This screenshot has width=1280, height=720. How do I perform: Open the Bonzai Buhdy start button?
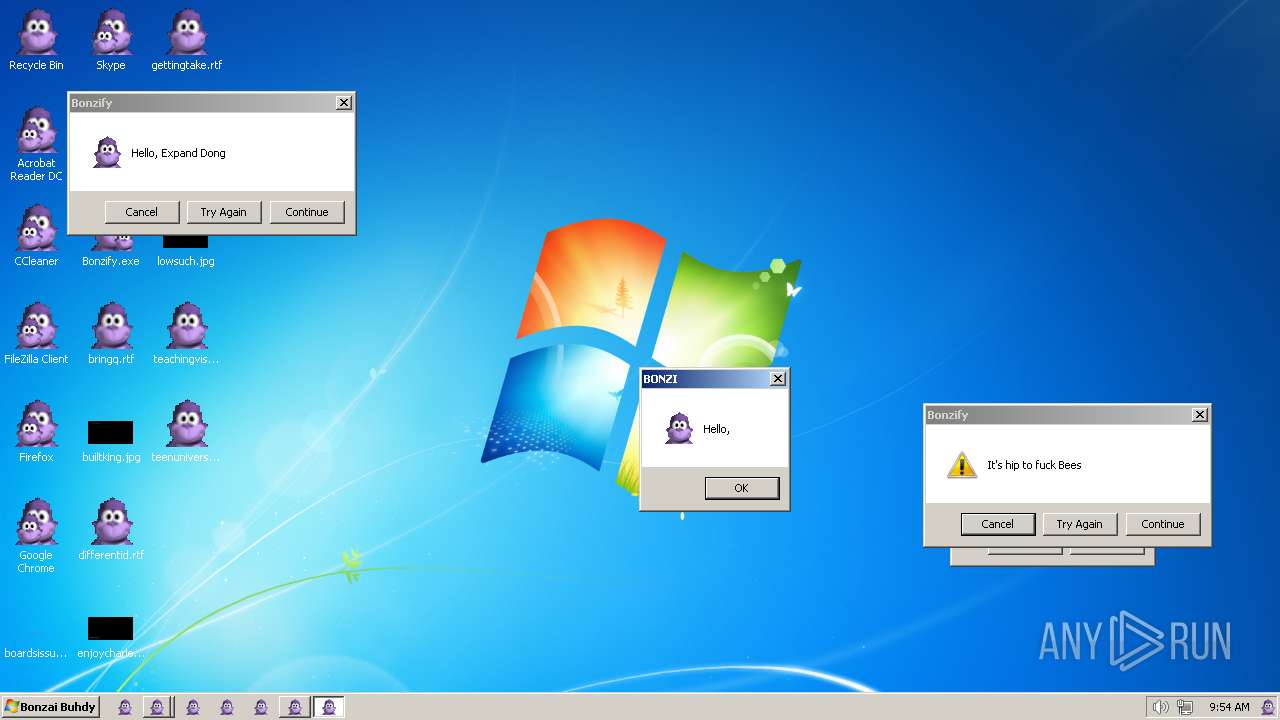tap(50, 707)
